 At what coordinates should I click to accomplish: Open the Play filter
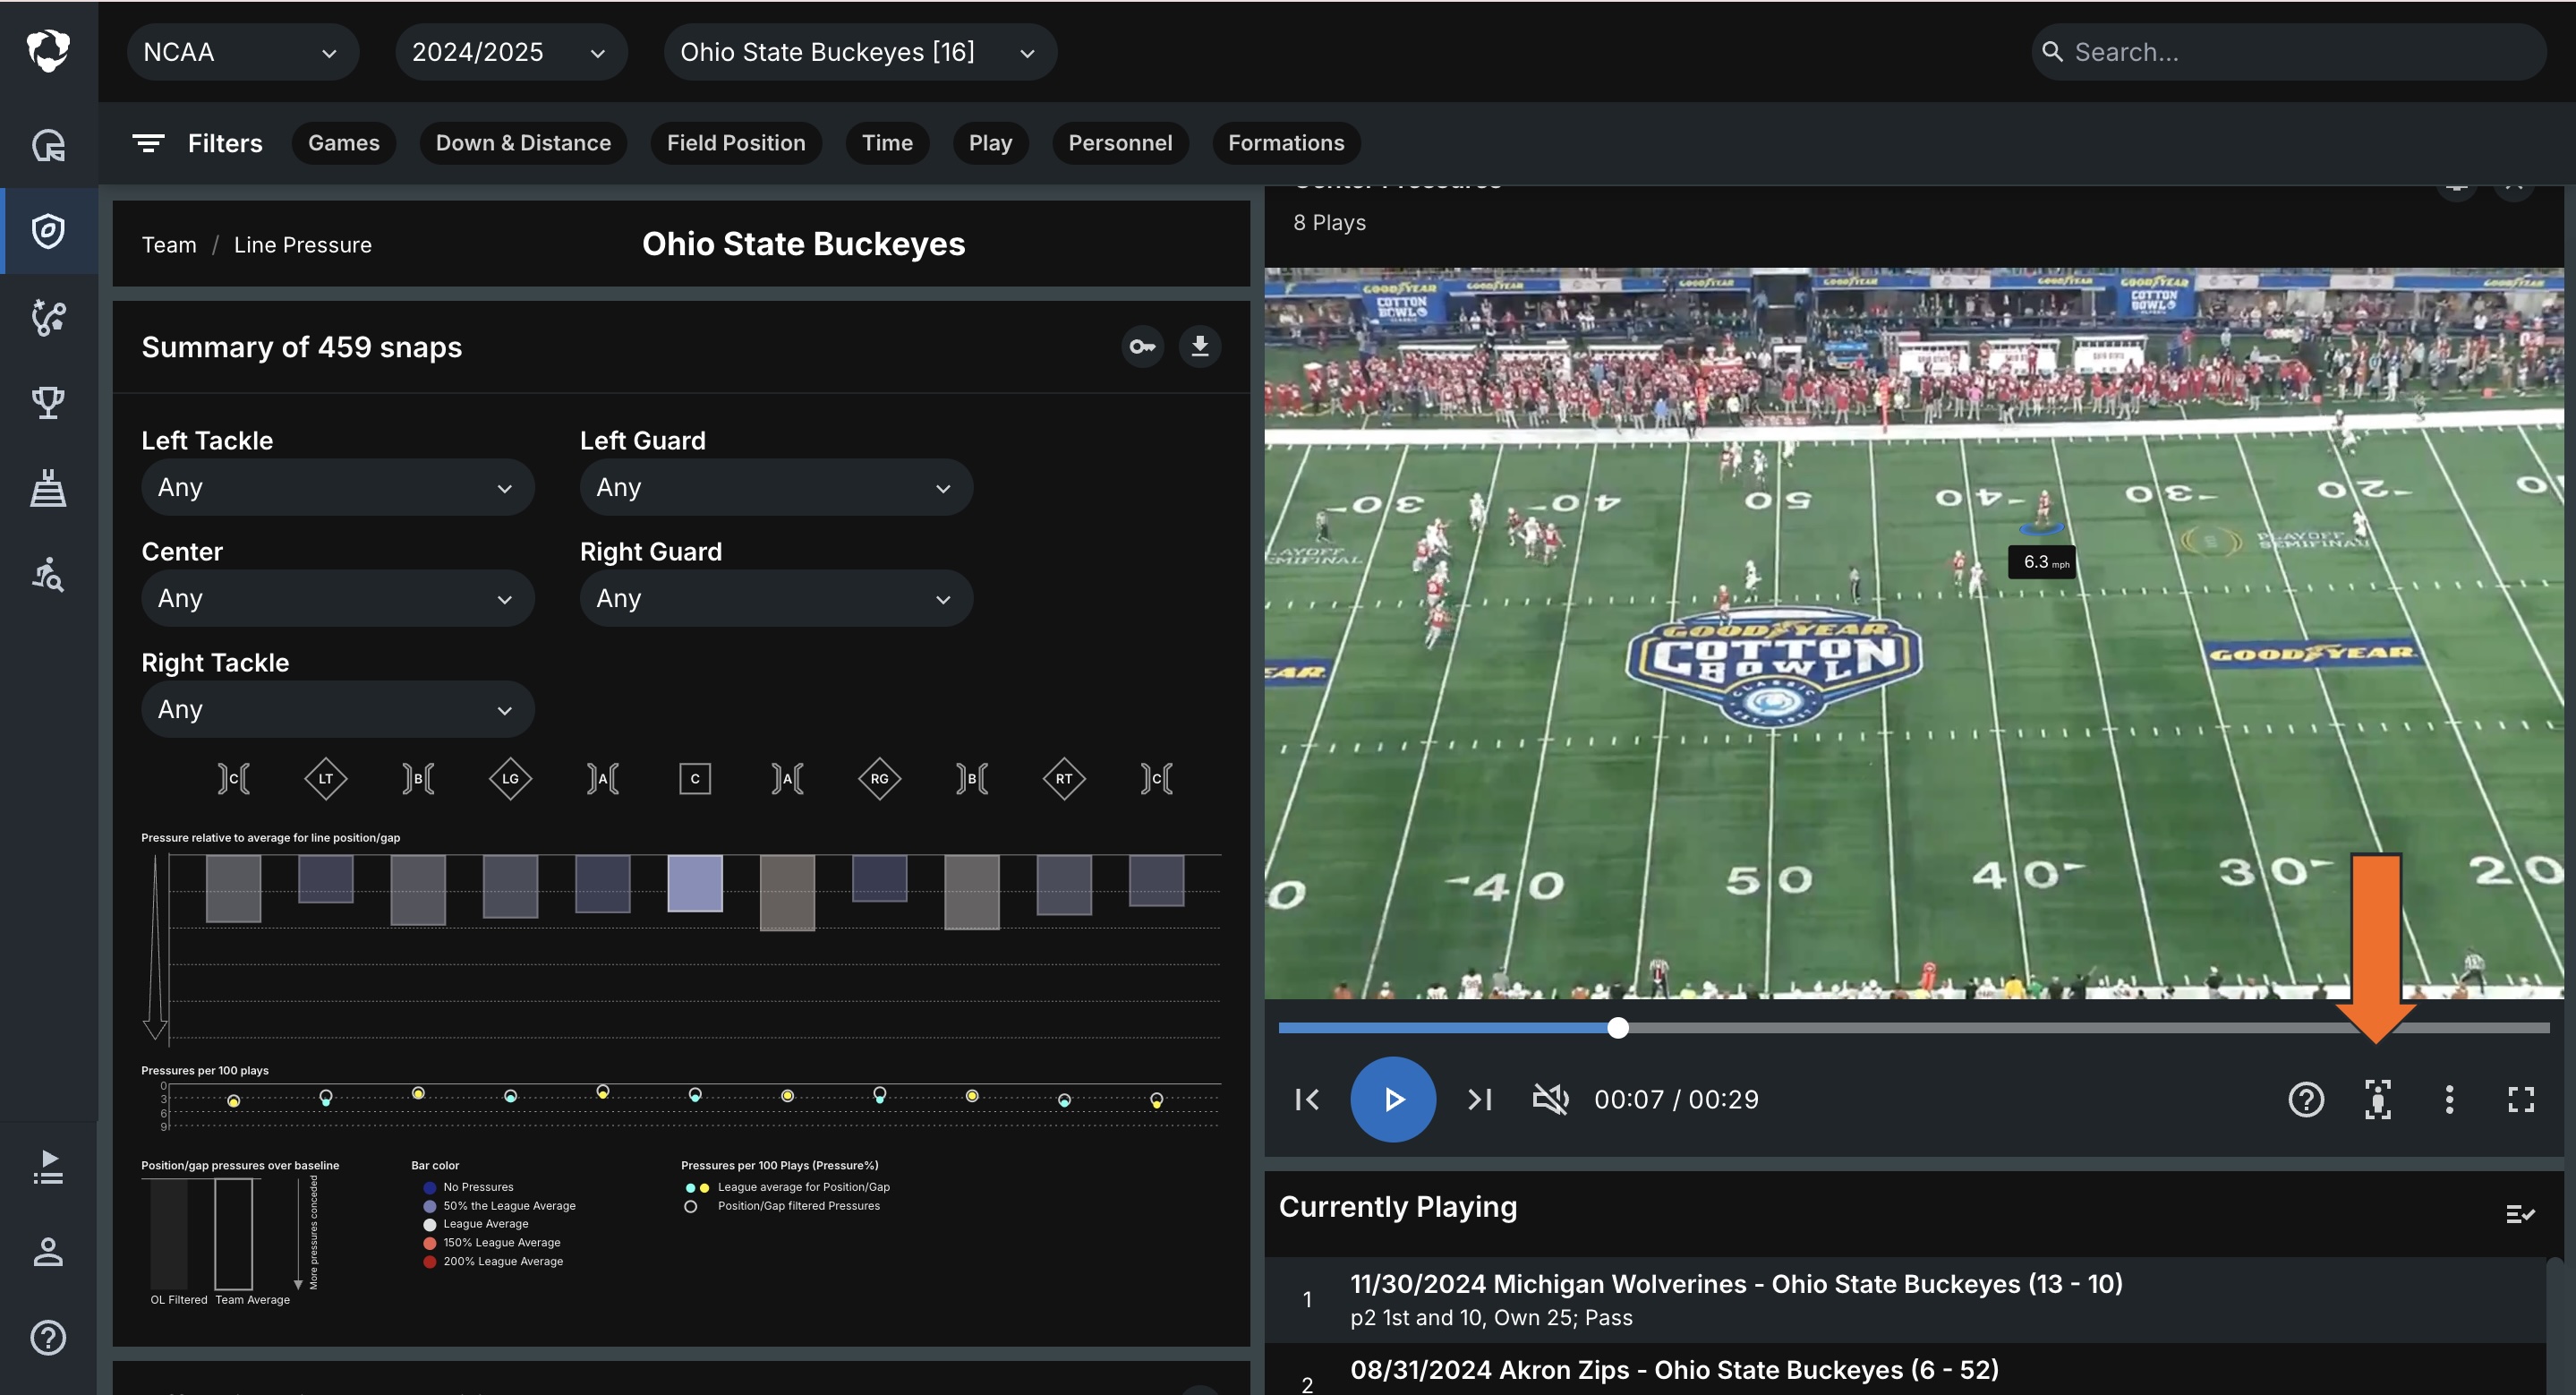point(990,143)
